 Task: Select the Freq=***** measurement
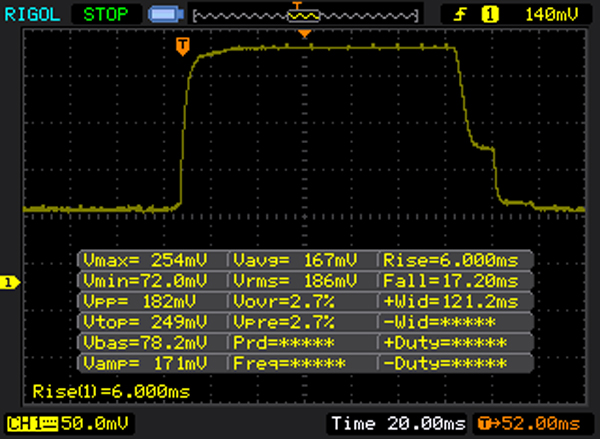click(289, 363)
